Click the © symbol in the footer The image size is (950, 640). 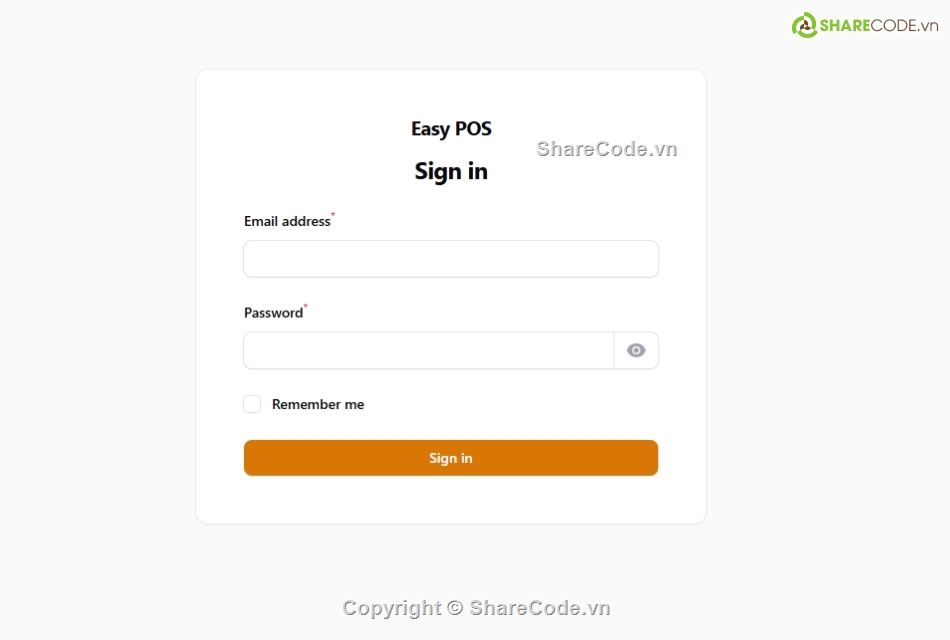[455, 608]
